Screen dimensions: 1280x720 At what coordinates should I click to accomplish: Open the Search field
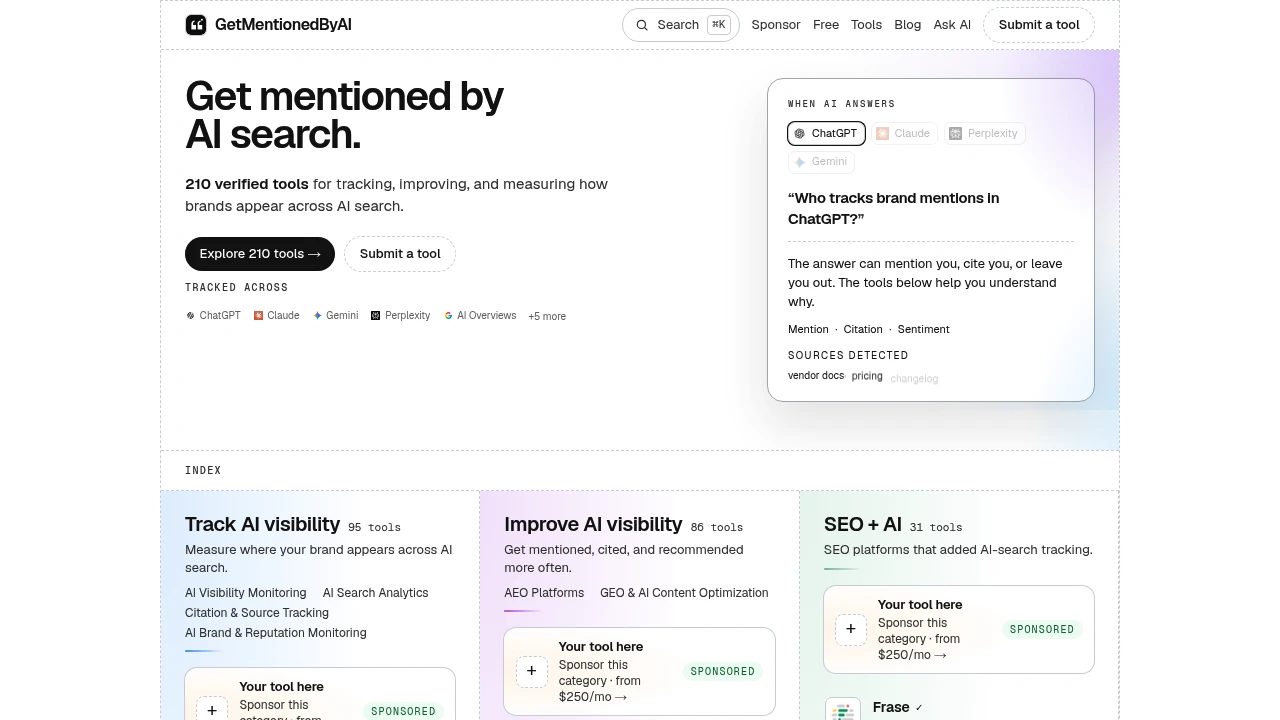point(681,25)
